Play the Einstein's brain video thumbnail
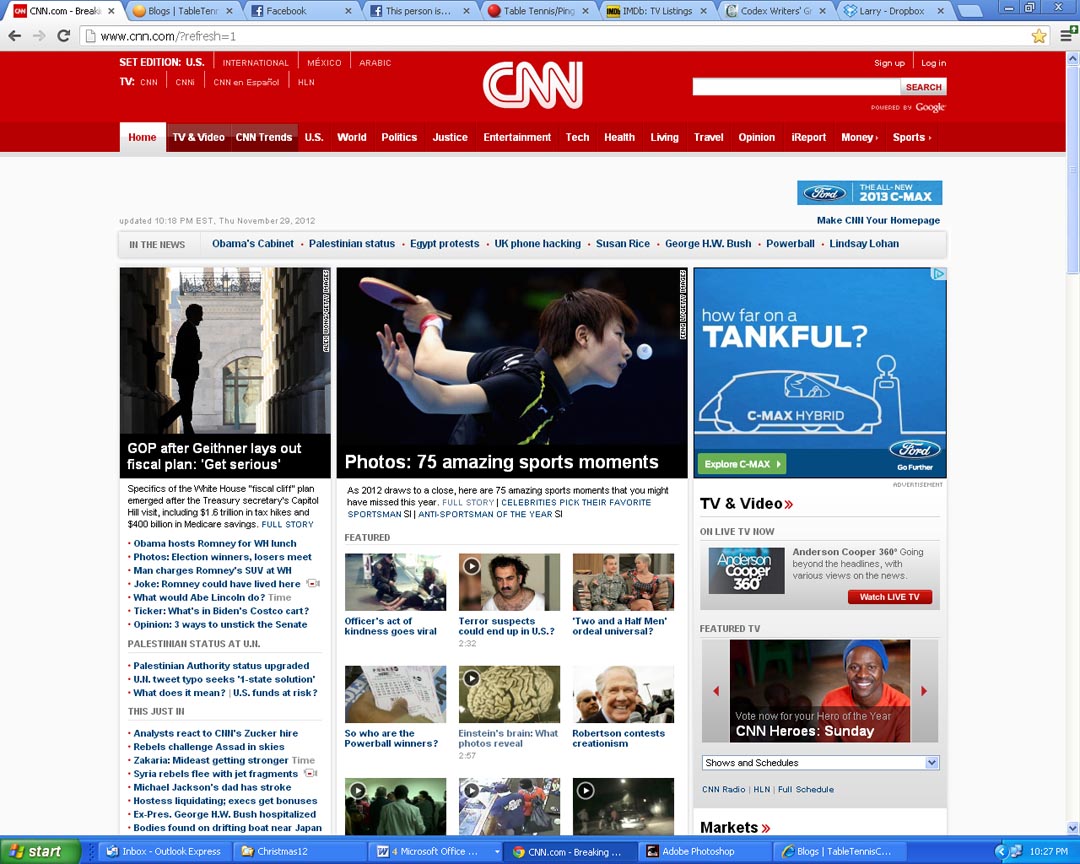Screen dimensions: 1080x864 pyautogui.click(x=509, y=695)
